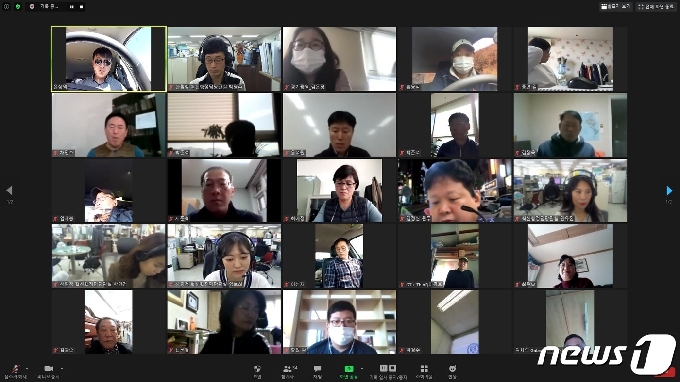
Task: Stop the recording using the square button
Action: [x=82, y=7]
